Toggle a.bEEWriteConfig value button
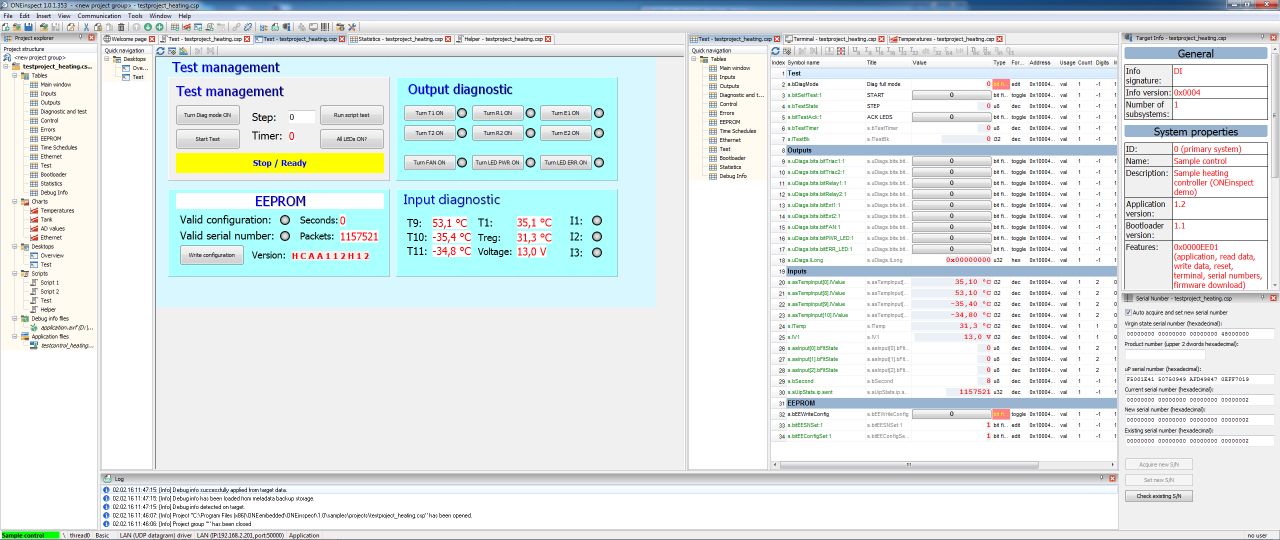This screenshot has height=540, width=1280. [950, 414]
